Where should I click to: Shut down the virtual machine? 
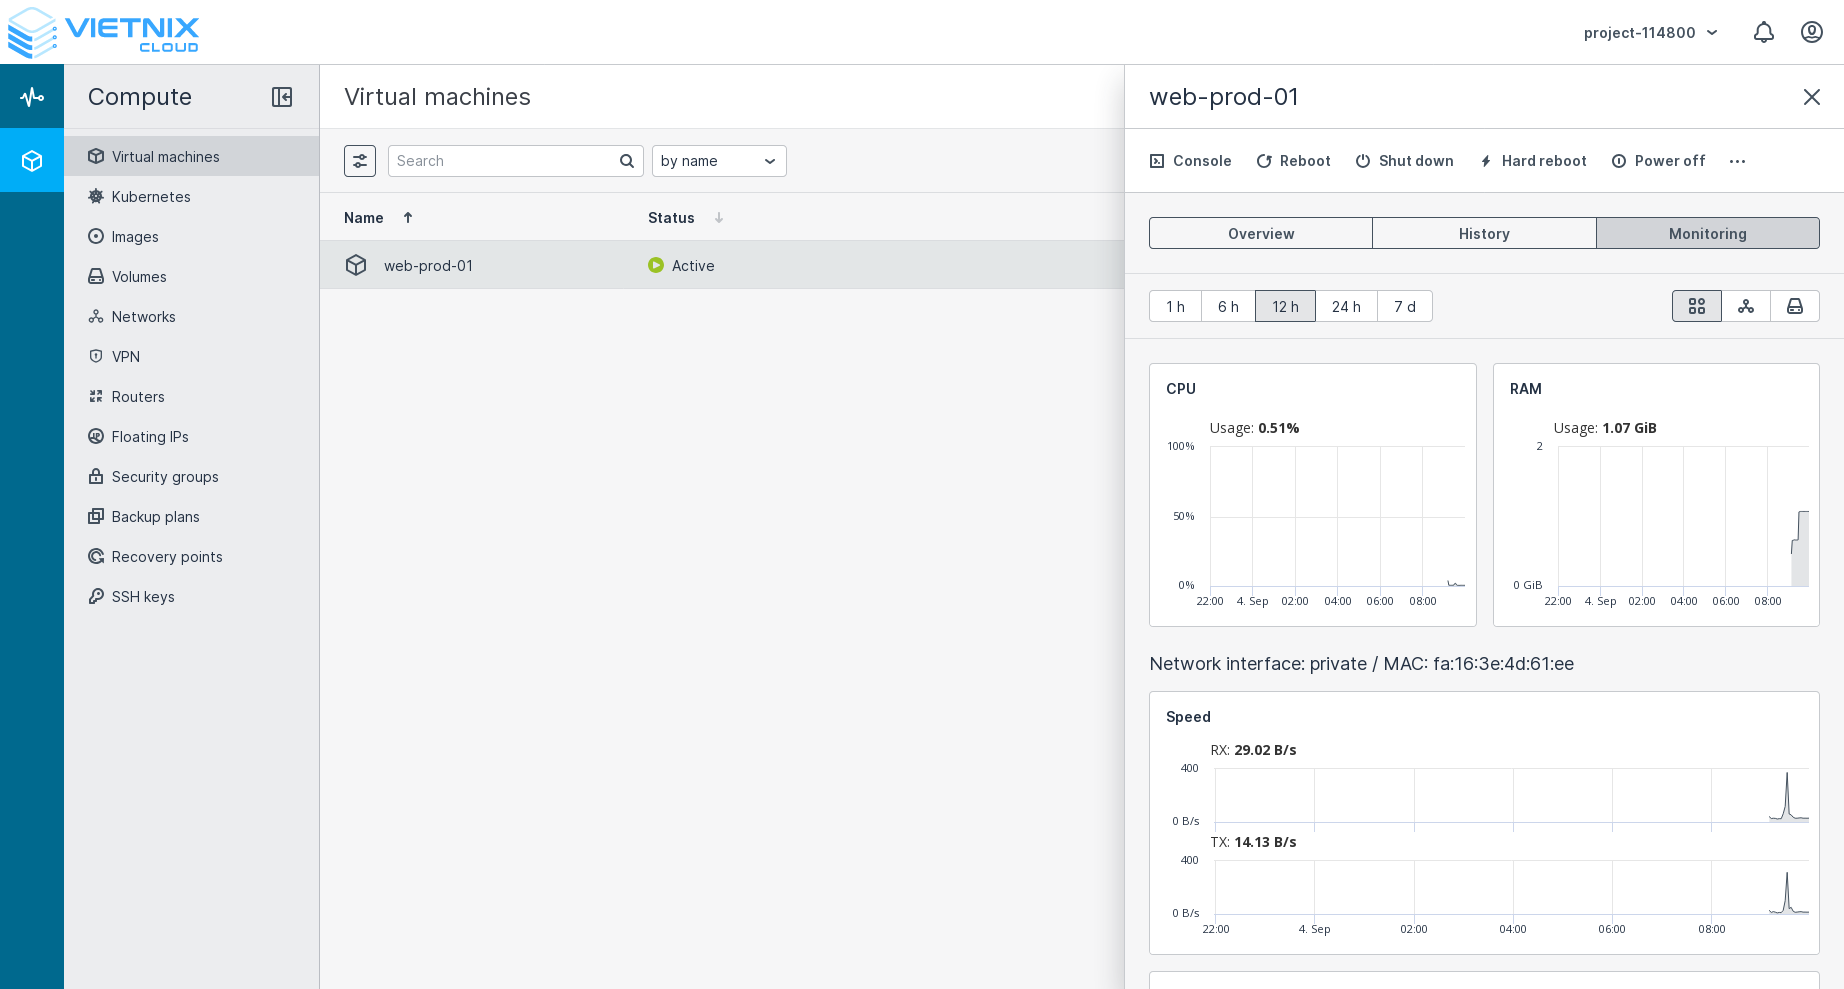click(1404, 160)
